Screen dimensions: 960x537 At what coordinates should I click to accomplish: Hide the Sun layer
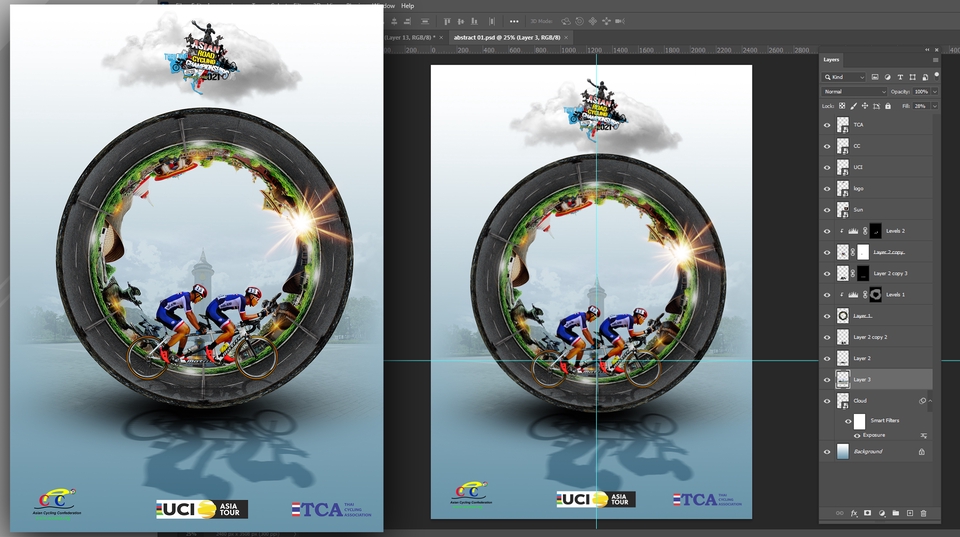[x=827, y=210]
